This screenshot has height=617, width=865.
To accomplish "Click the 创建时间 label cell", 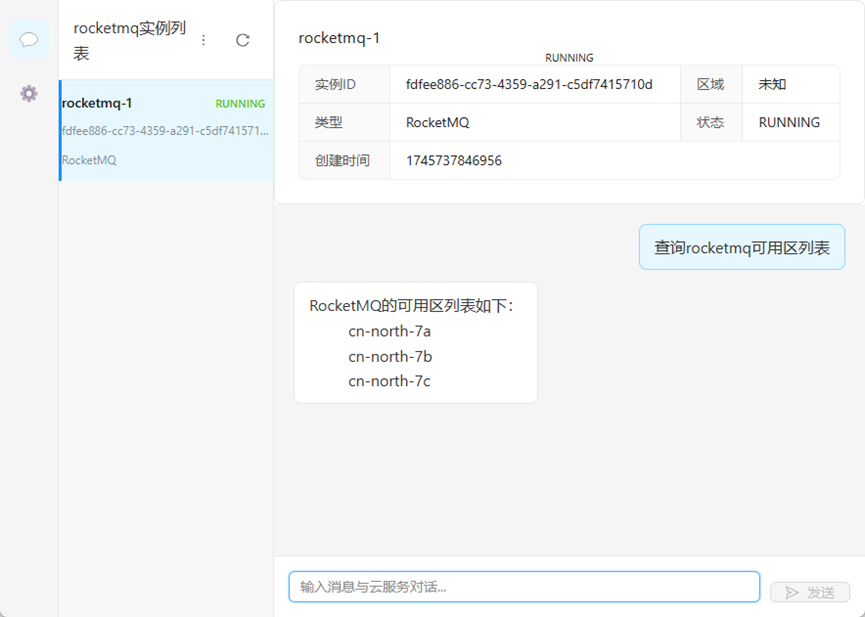I will (x=345, y=161).
